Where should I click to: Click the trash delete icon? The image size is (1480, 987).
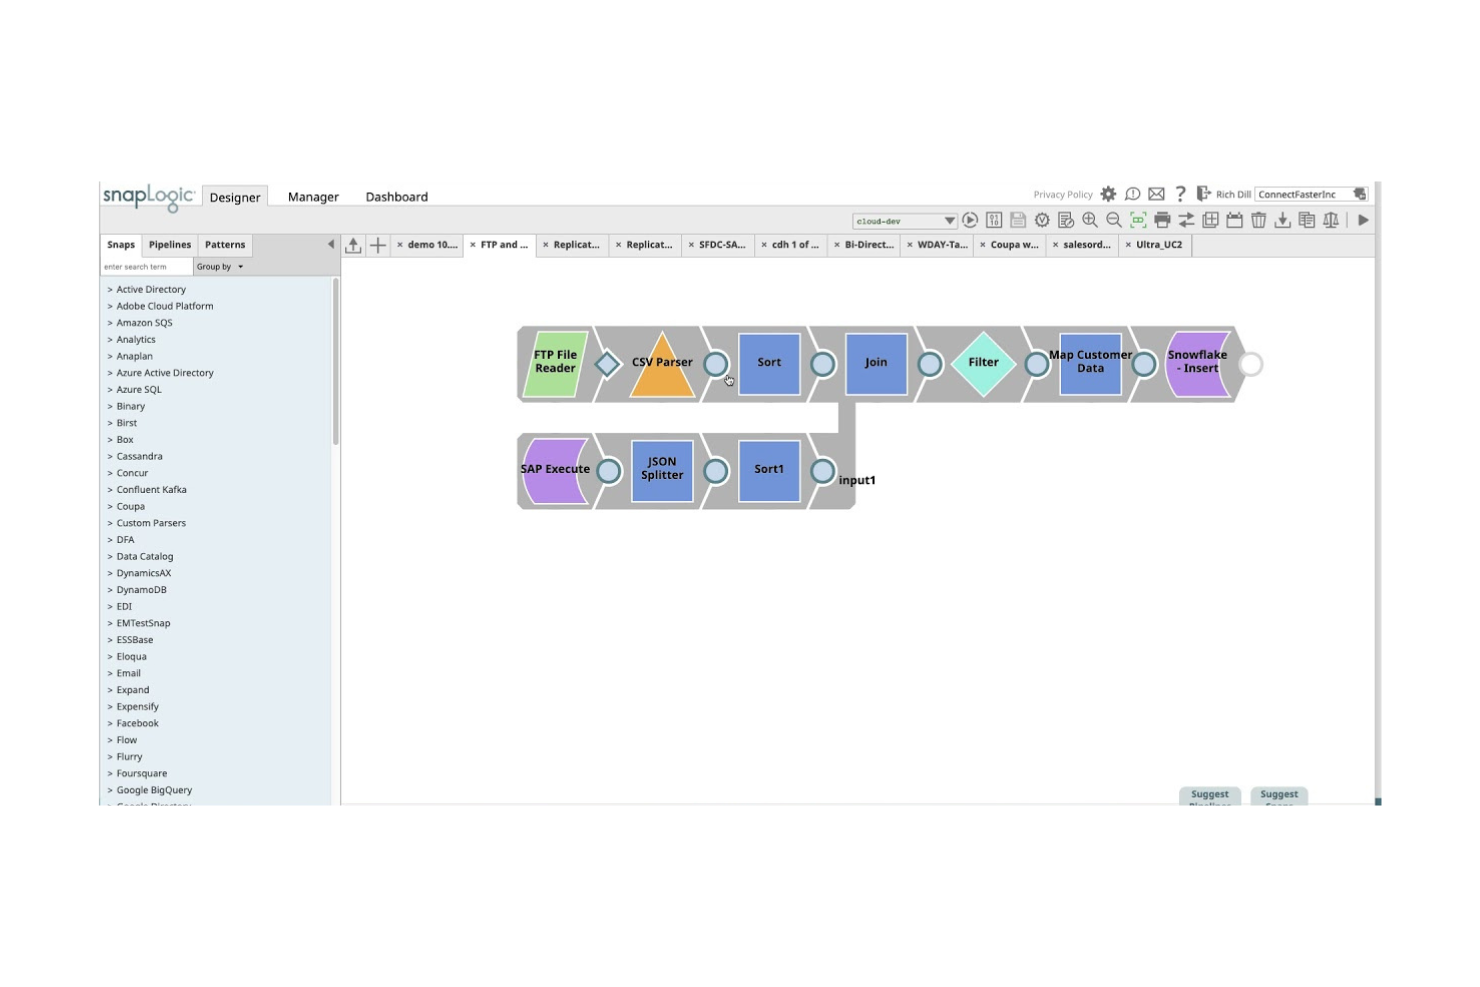click(x=1259, y=220)
